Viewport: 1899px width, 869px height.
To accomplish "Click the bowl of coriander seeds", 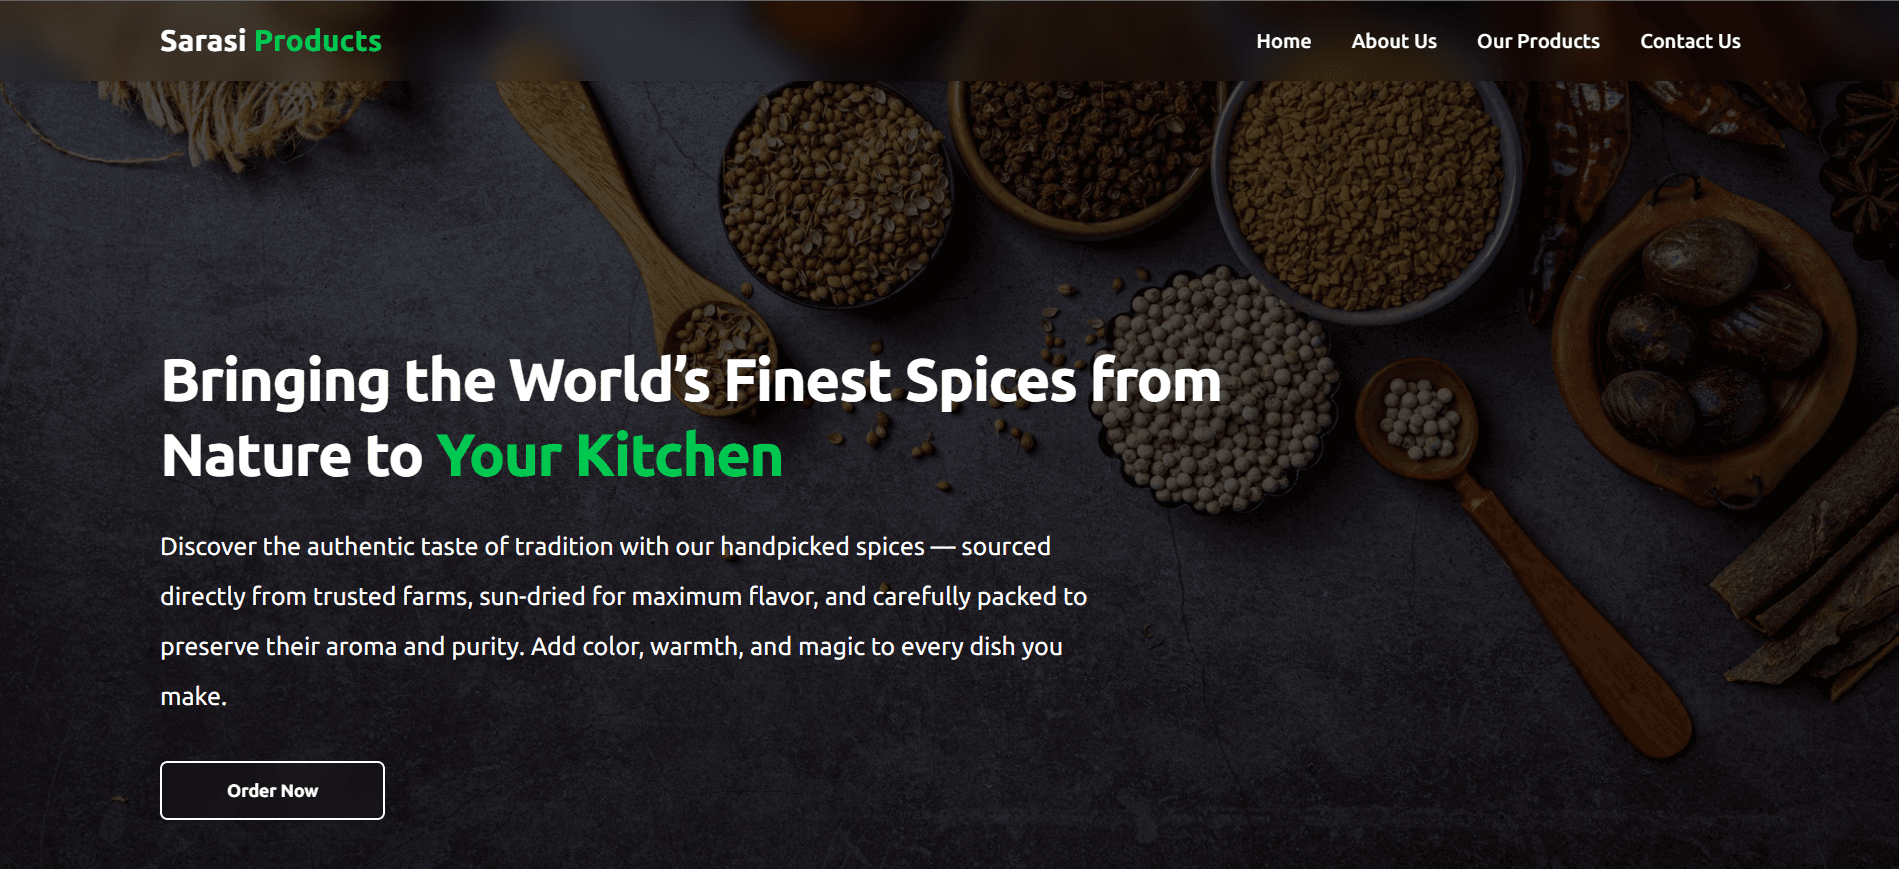I will (836, 195).
